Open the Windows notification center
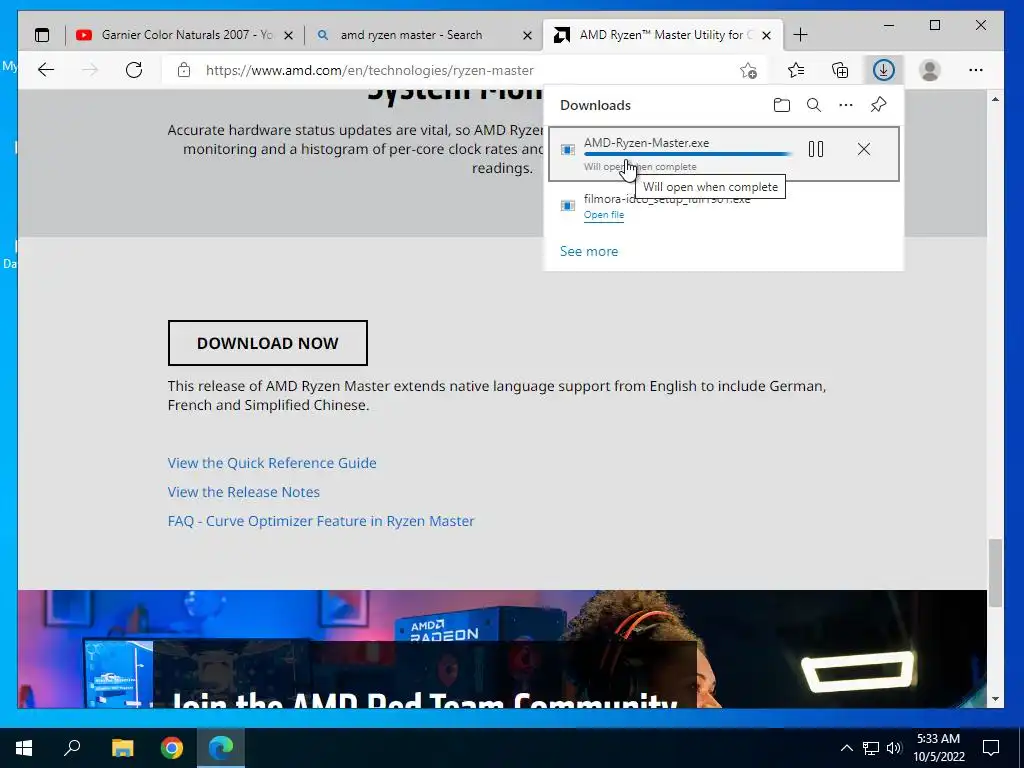 point(991,748)
